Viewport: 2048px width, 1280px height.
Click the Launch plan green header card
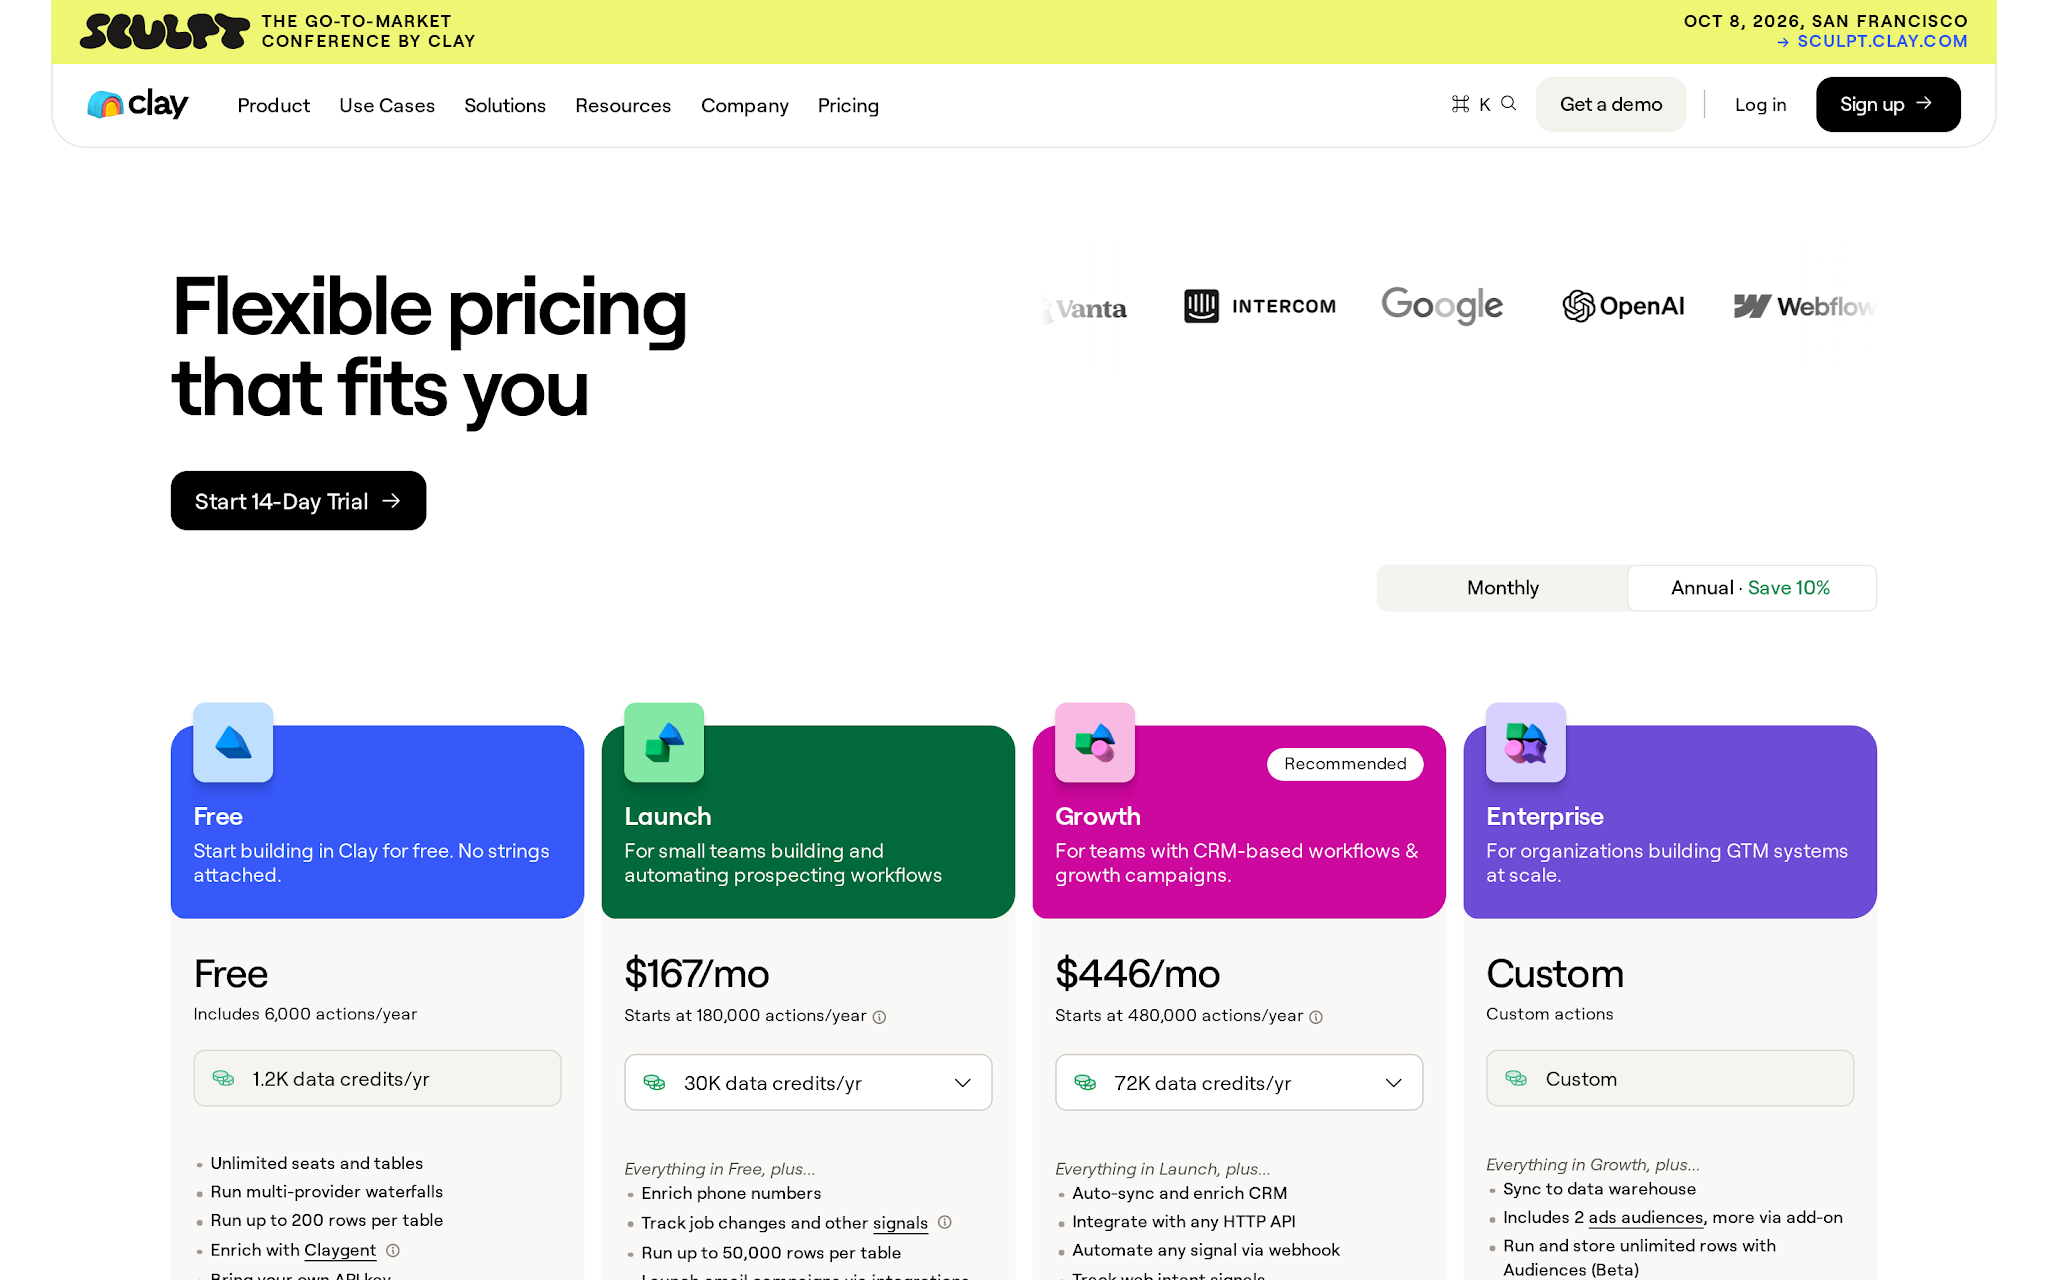[808, 822]
